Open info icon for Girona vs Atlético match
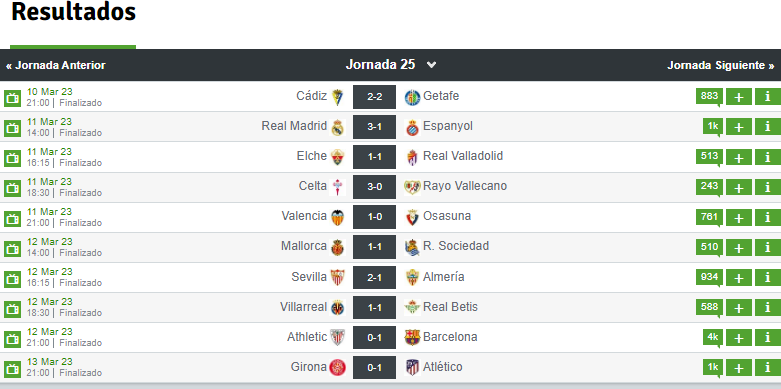Screen dimensions: 781x389 768,368
